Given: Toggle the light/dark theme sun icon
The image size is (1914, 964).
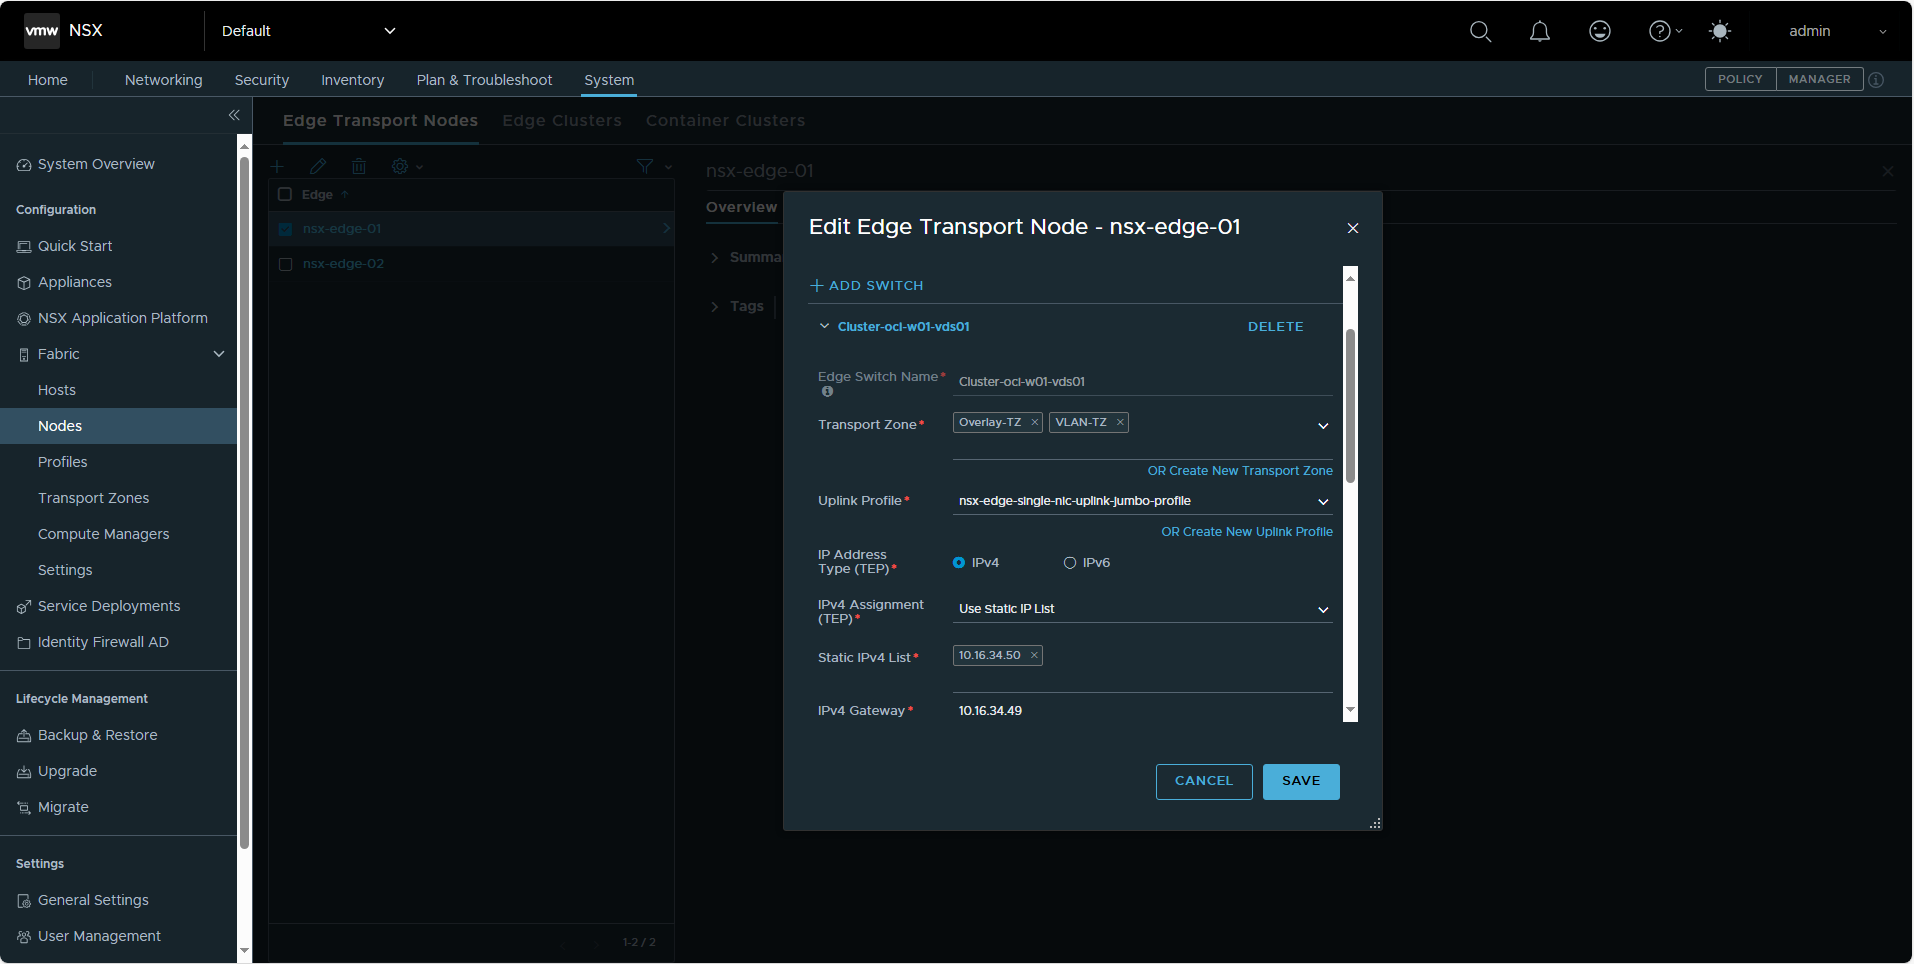Looking at the screenshot, I should coord(1720,31).
